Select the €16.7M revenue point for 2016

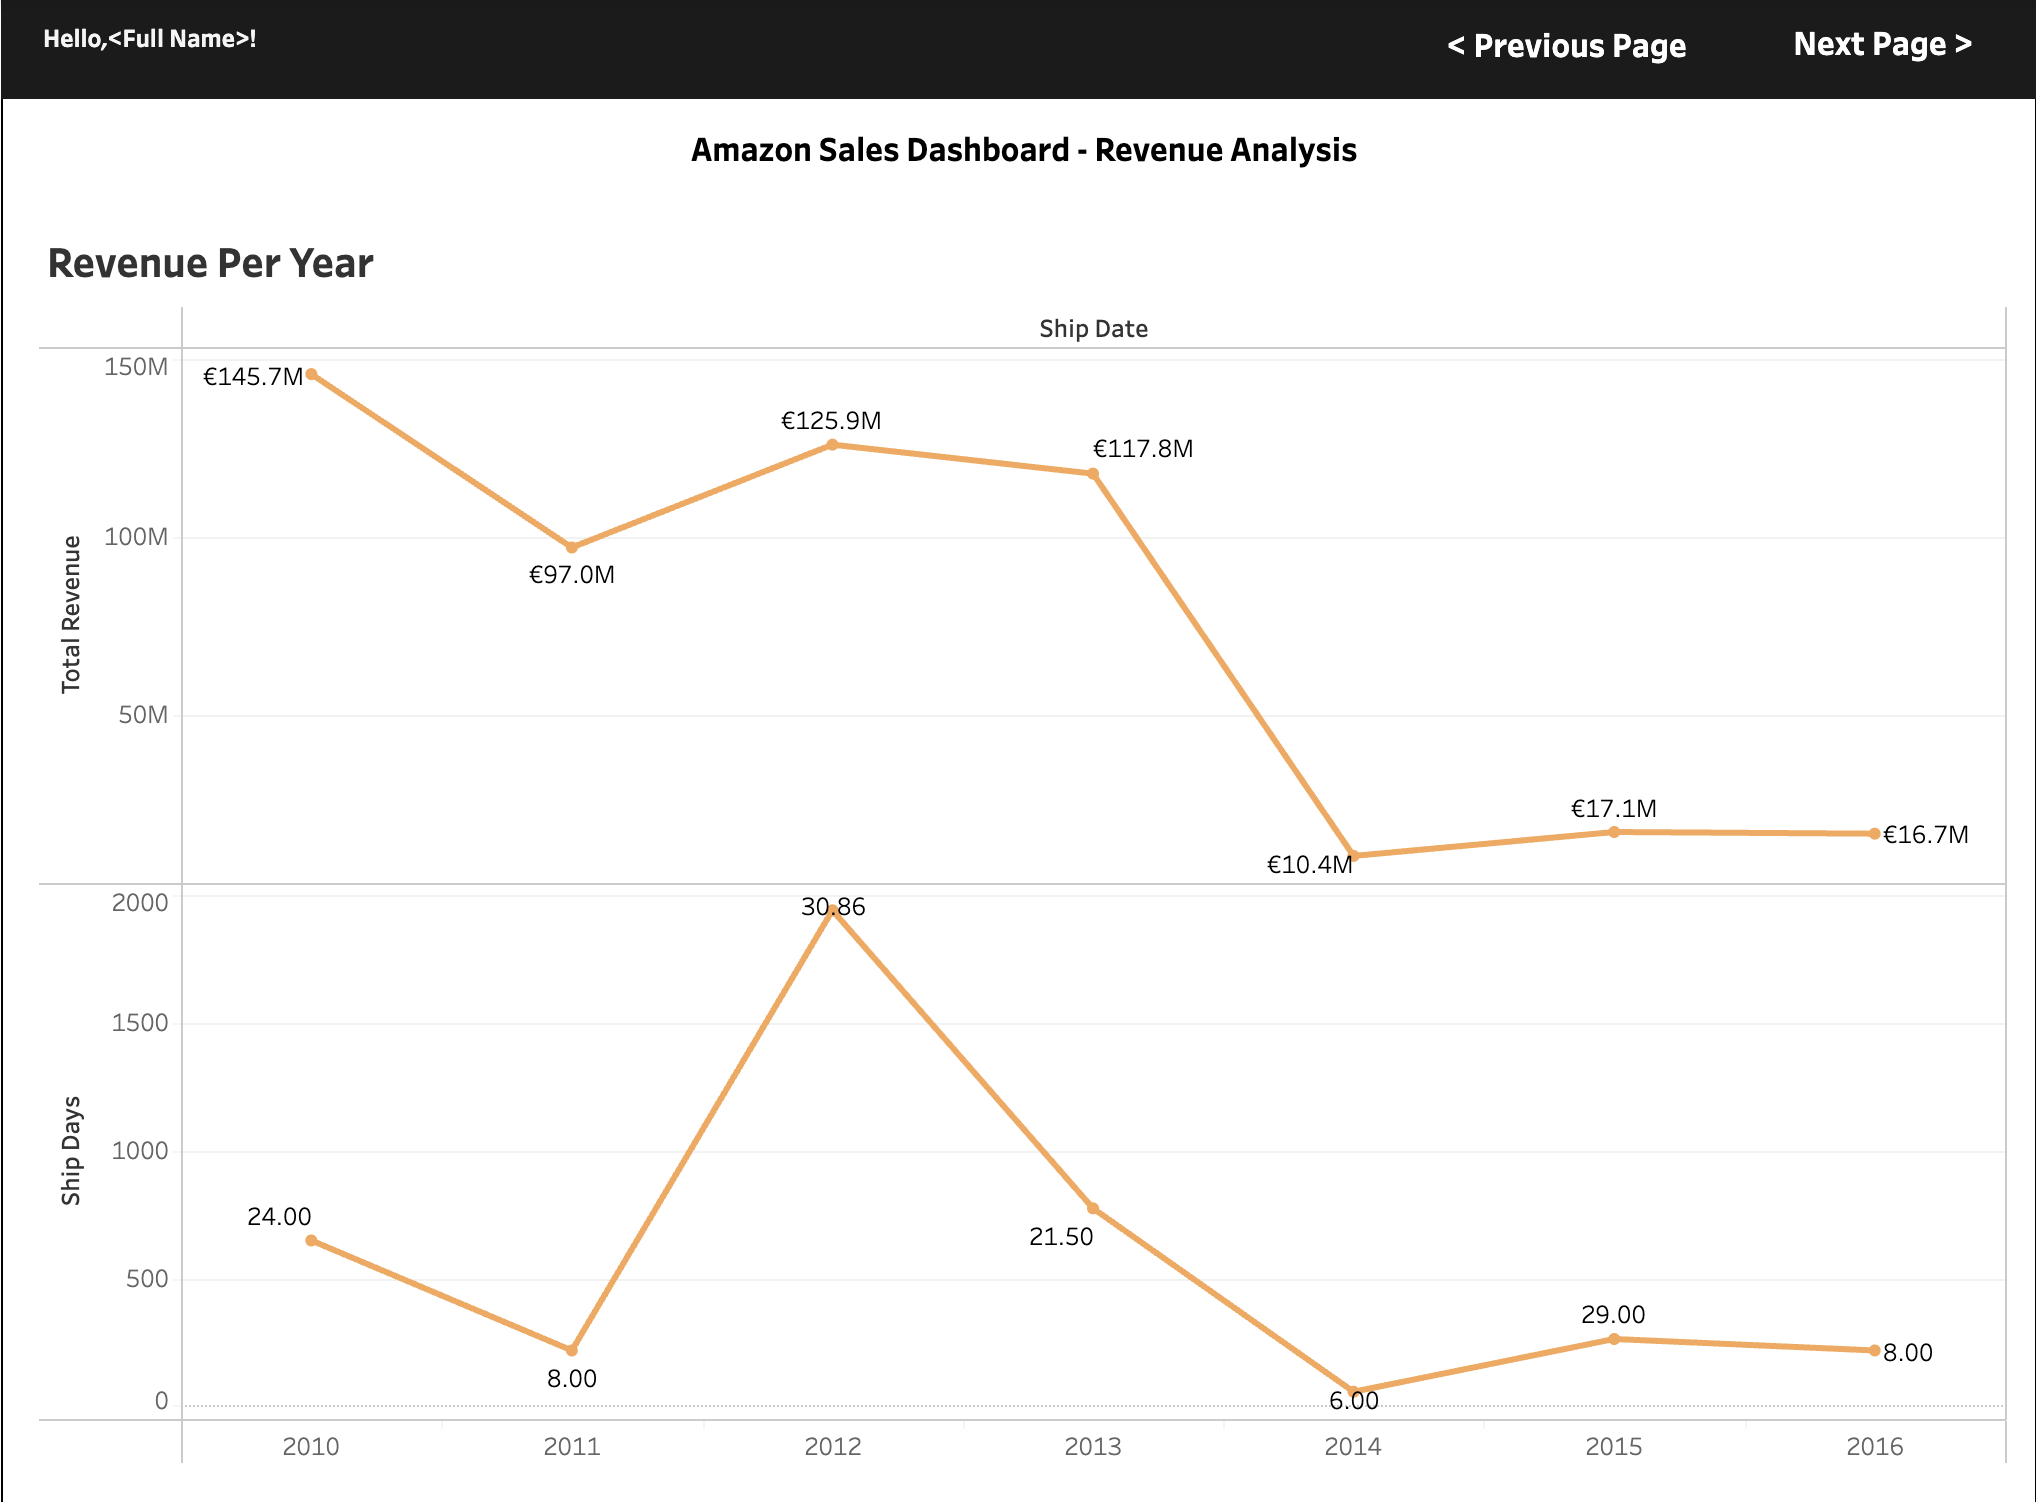tap(1875, 834)
